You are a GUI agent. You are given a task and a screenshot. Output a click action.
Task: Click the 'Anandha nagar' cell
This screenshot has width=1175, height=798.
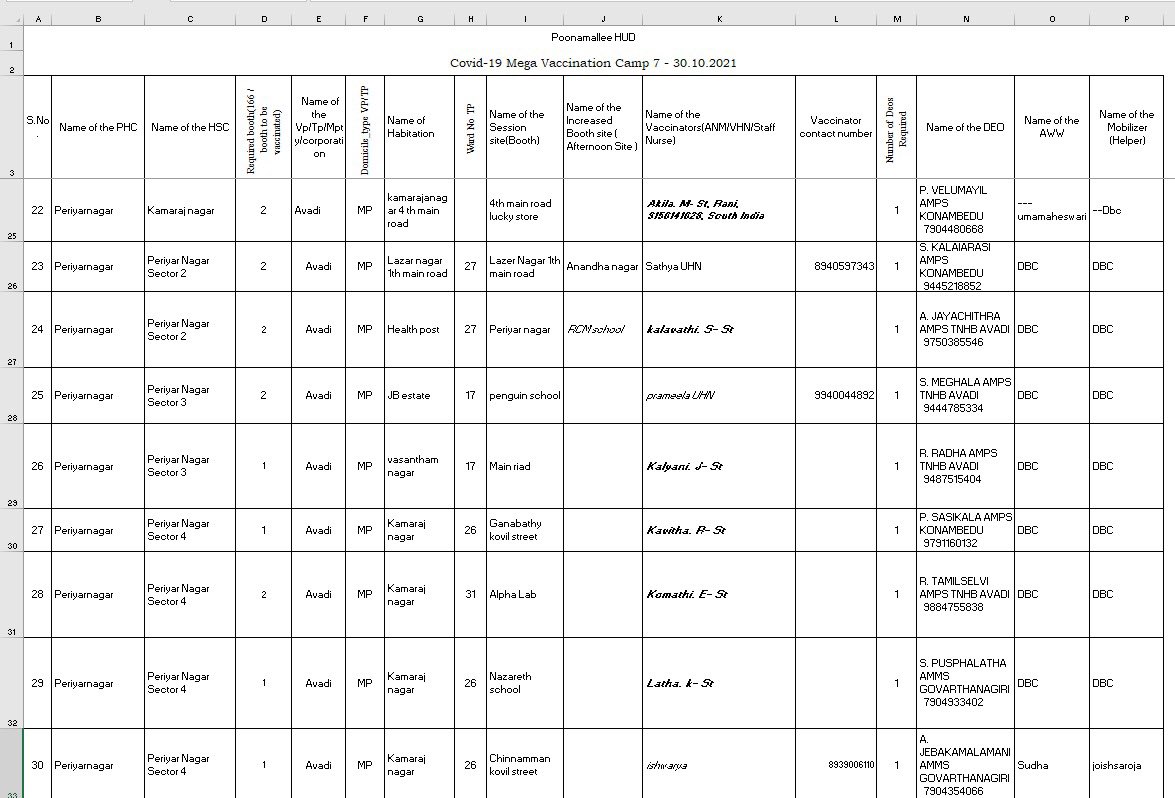click(602, 267)
